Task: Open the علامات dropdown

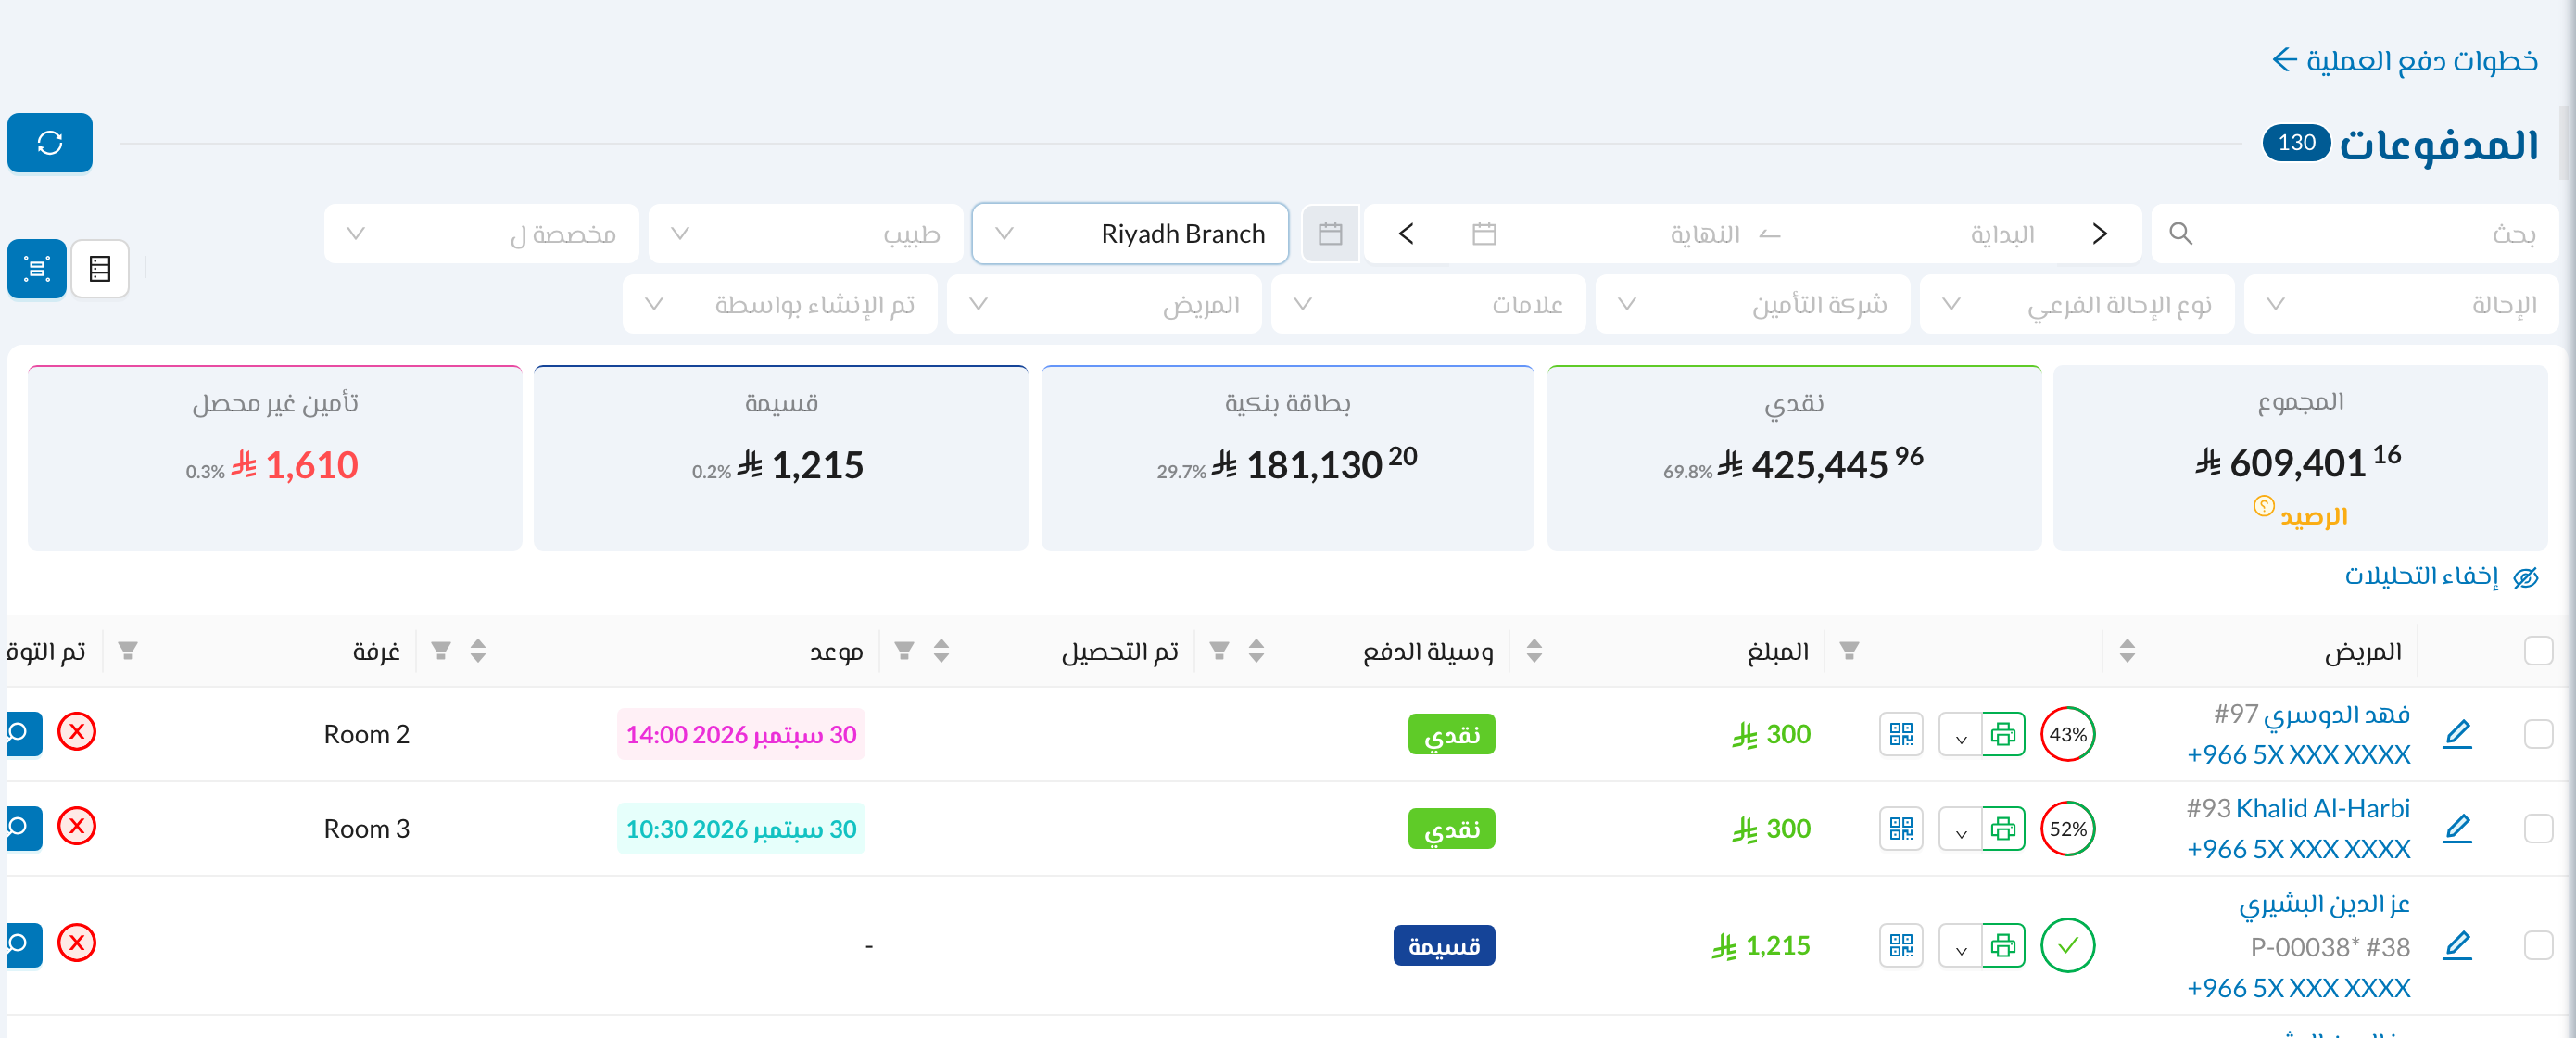Action: pos(1428,304)
